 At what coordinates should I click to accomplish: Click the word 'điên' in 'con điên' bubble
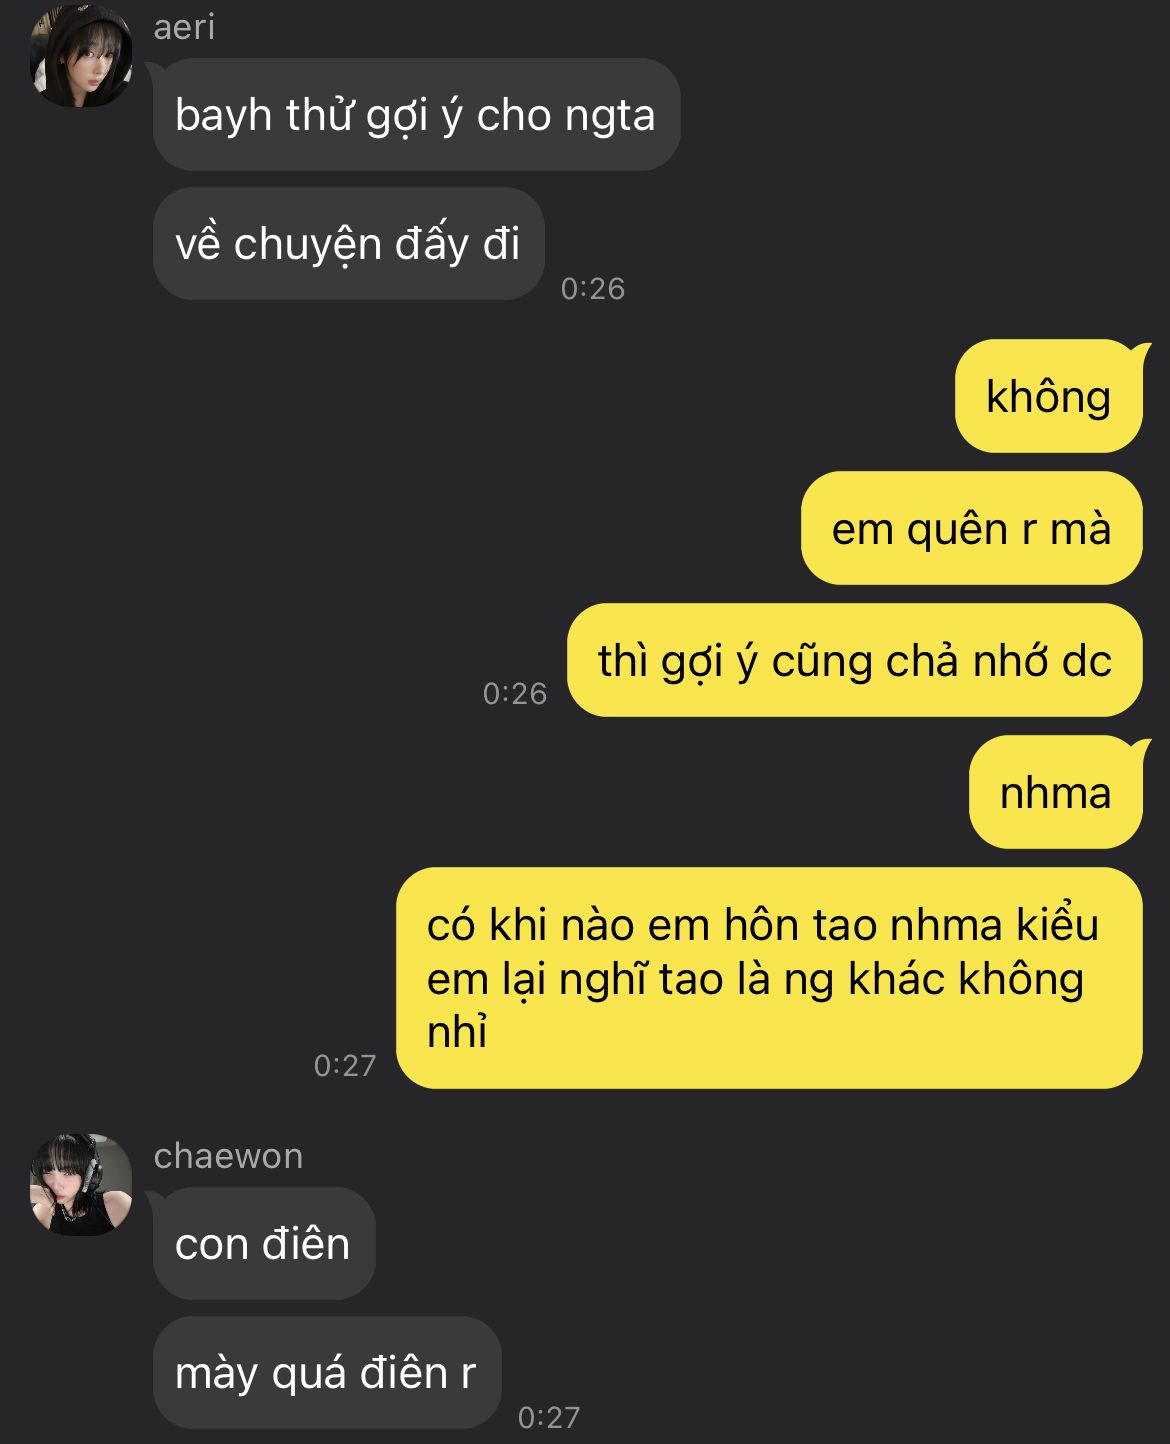click(306, 1244)
